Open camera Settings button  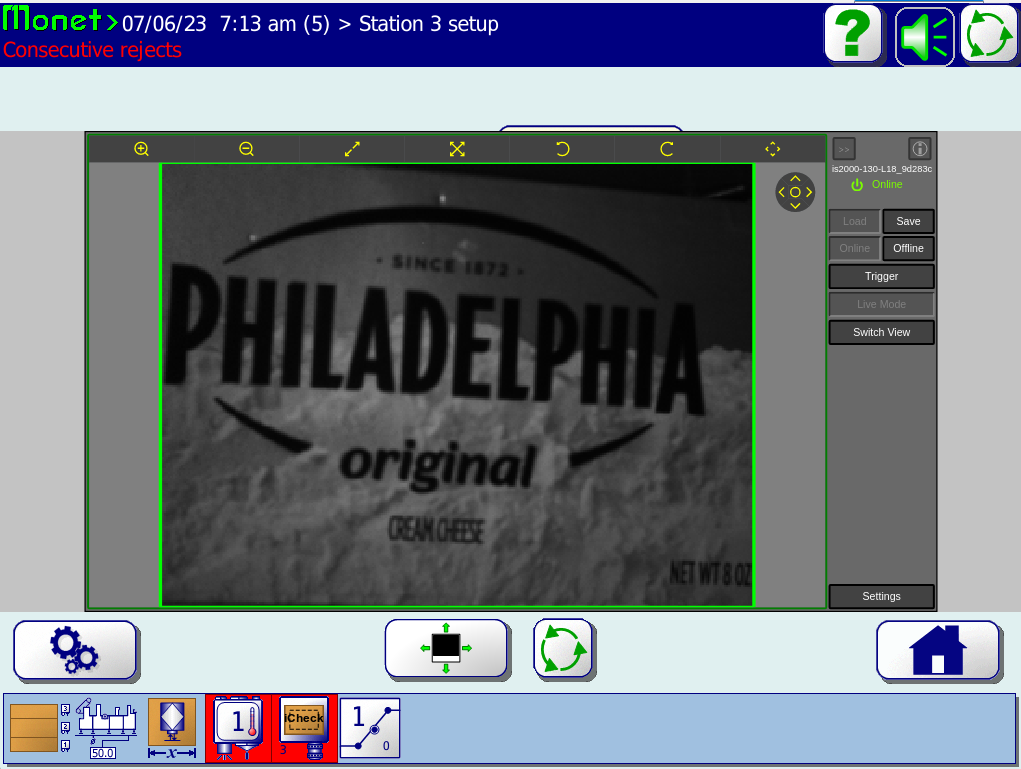pos(882,596)
